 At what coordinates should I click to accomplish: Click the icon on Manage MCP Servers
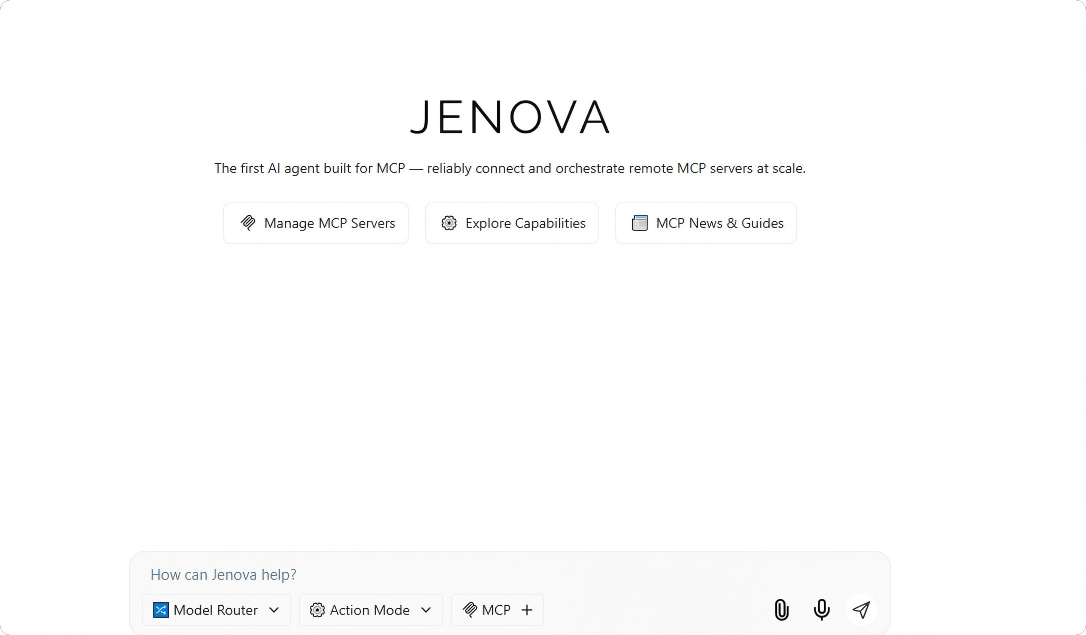pyautogui.click(x=248, y=223)
